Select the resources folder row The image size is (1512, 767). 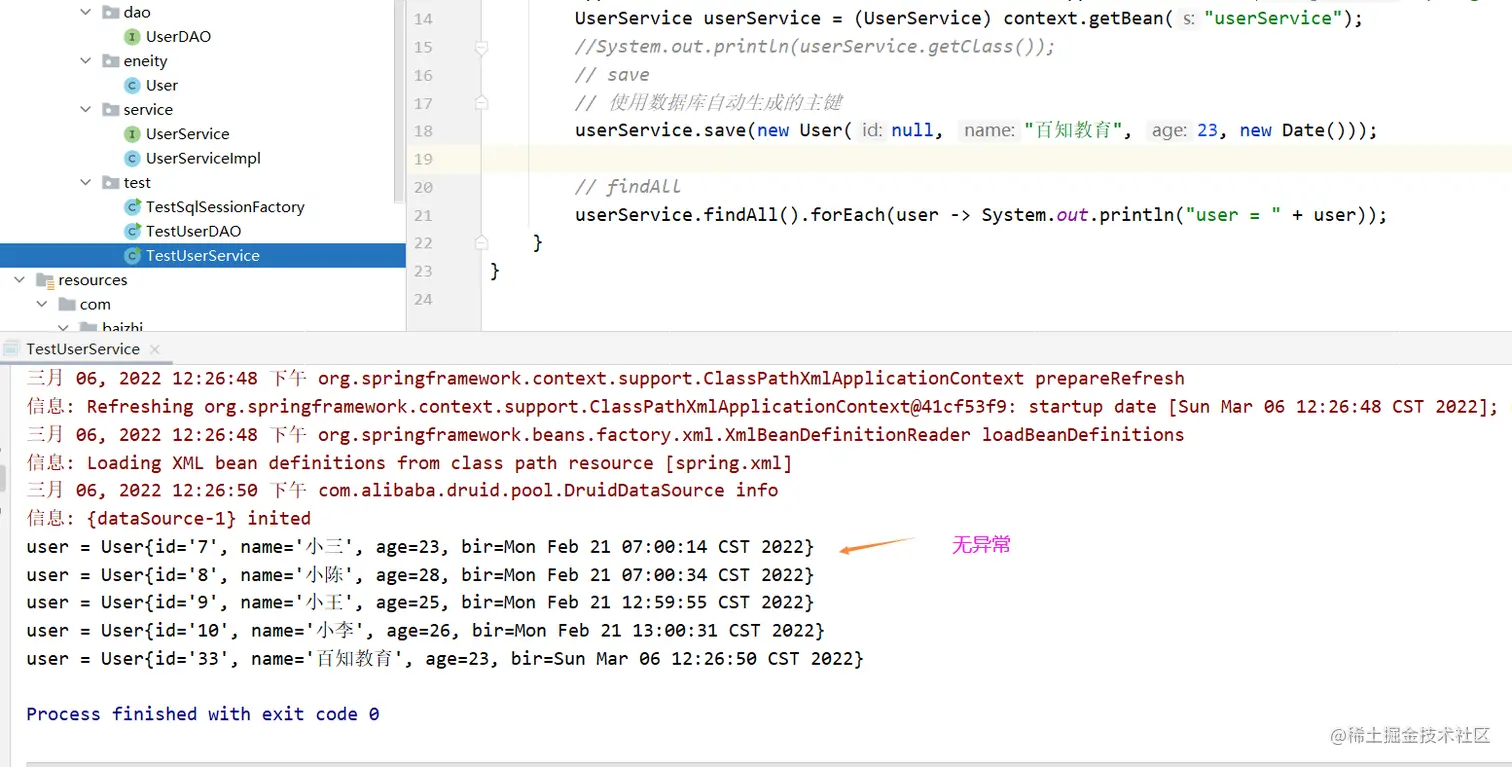[x=202, y=280]
